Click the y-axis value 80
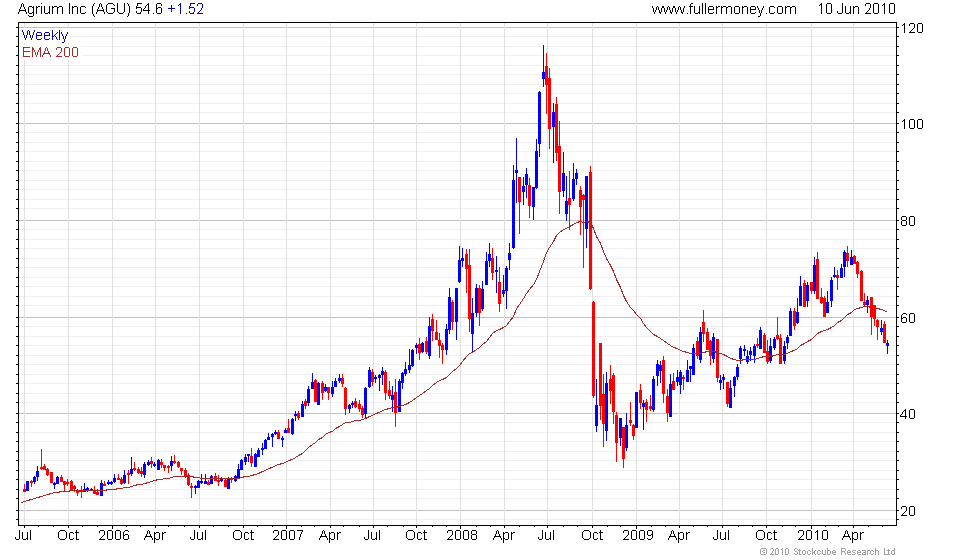This screenshot has width=980, height=560. tap(908, 221)
